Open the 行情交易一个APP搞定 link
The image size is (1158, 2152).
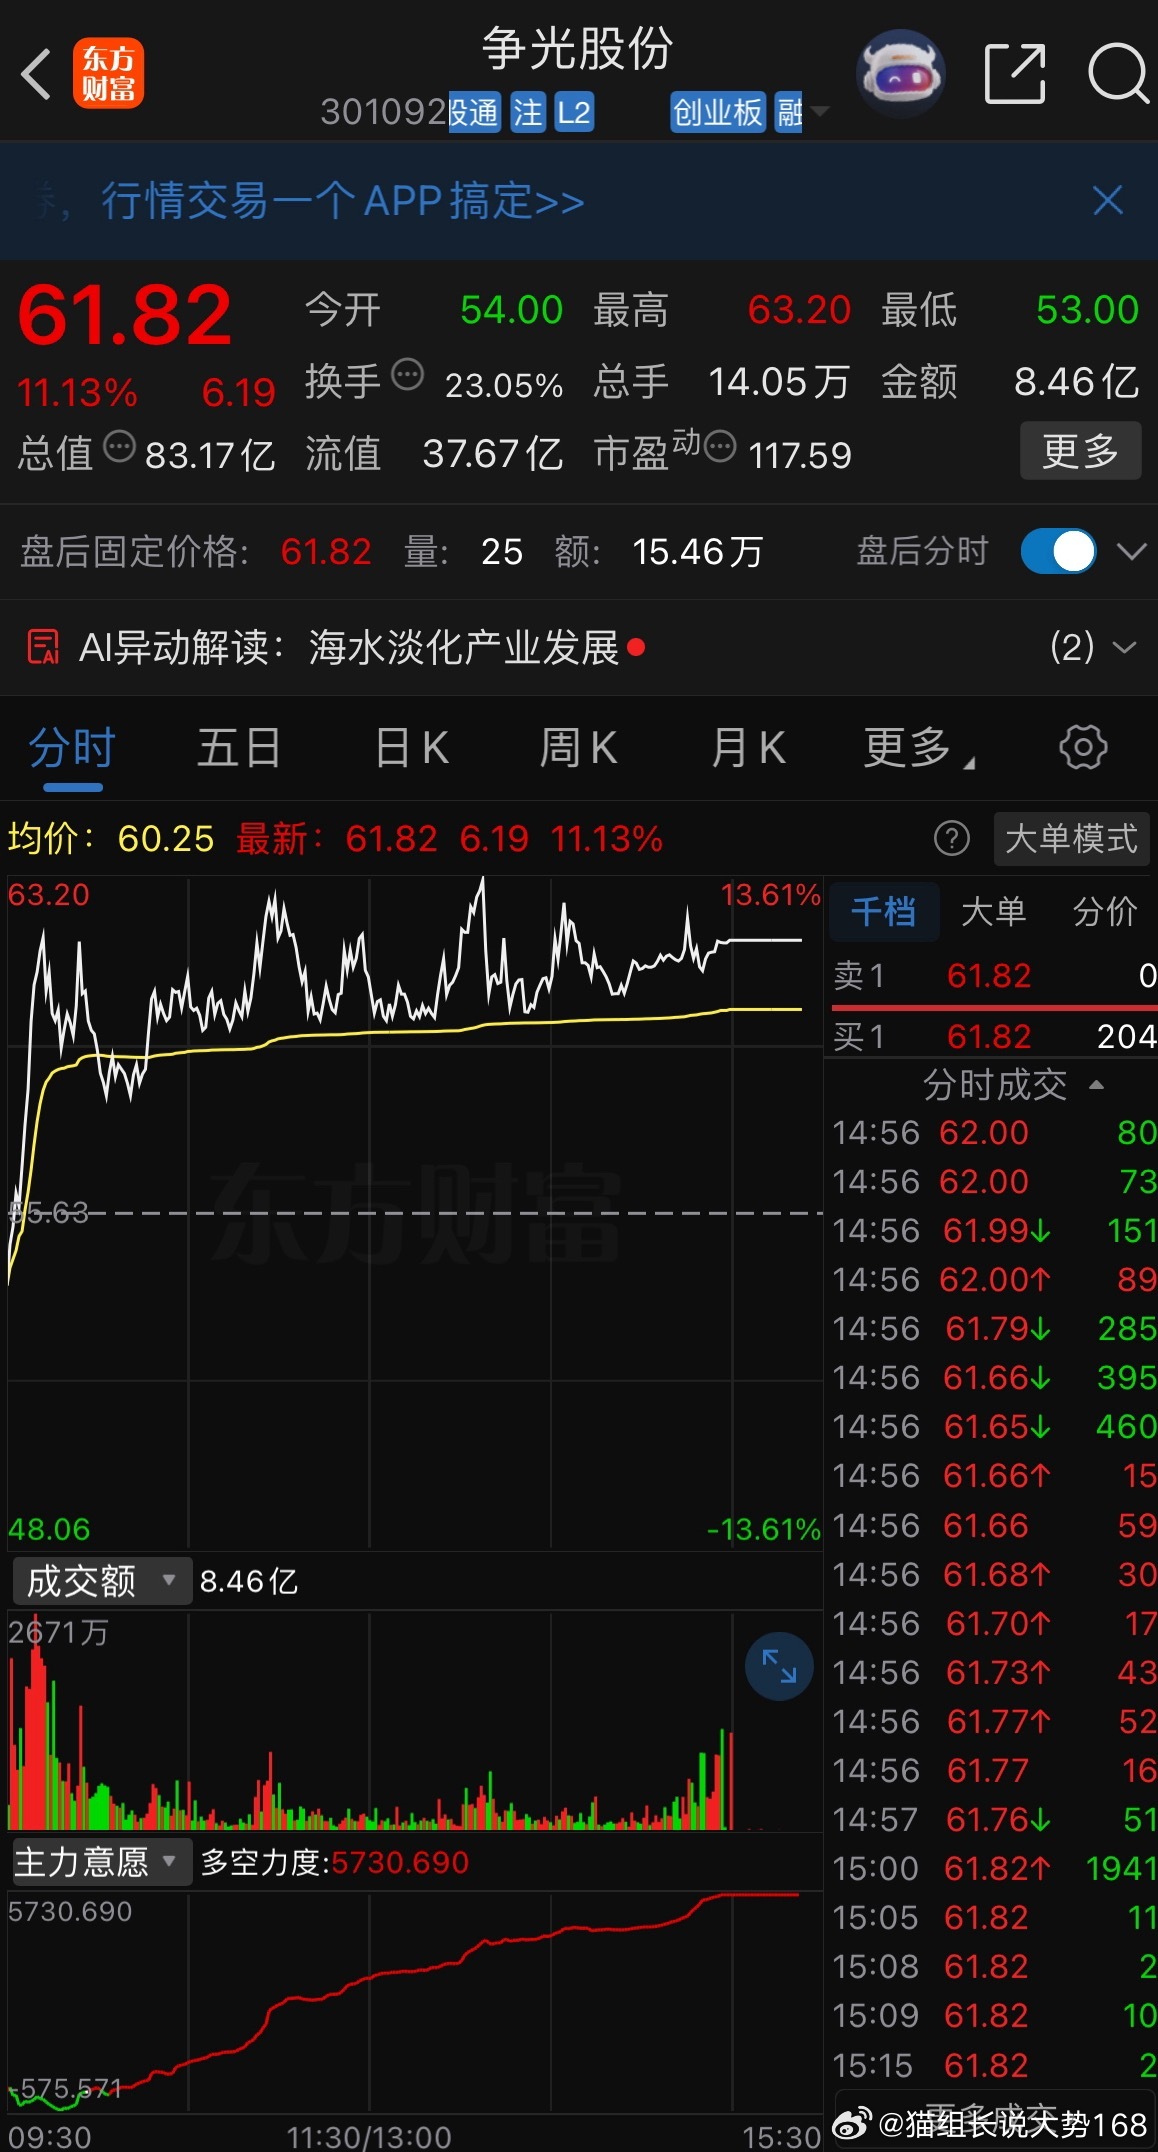point(343,201)
